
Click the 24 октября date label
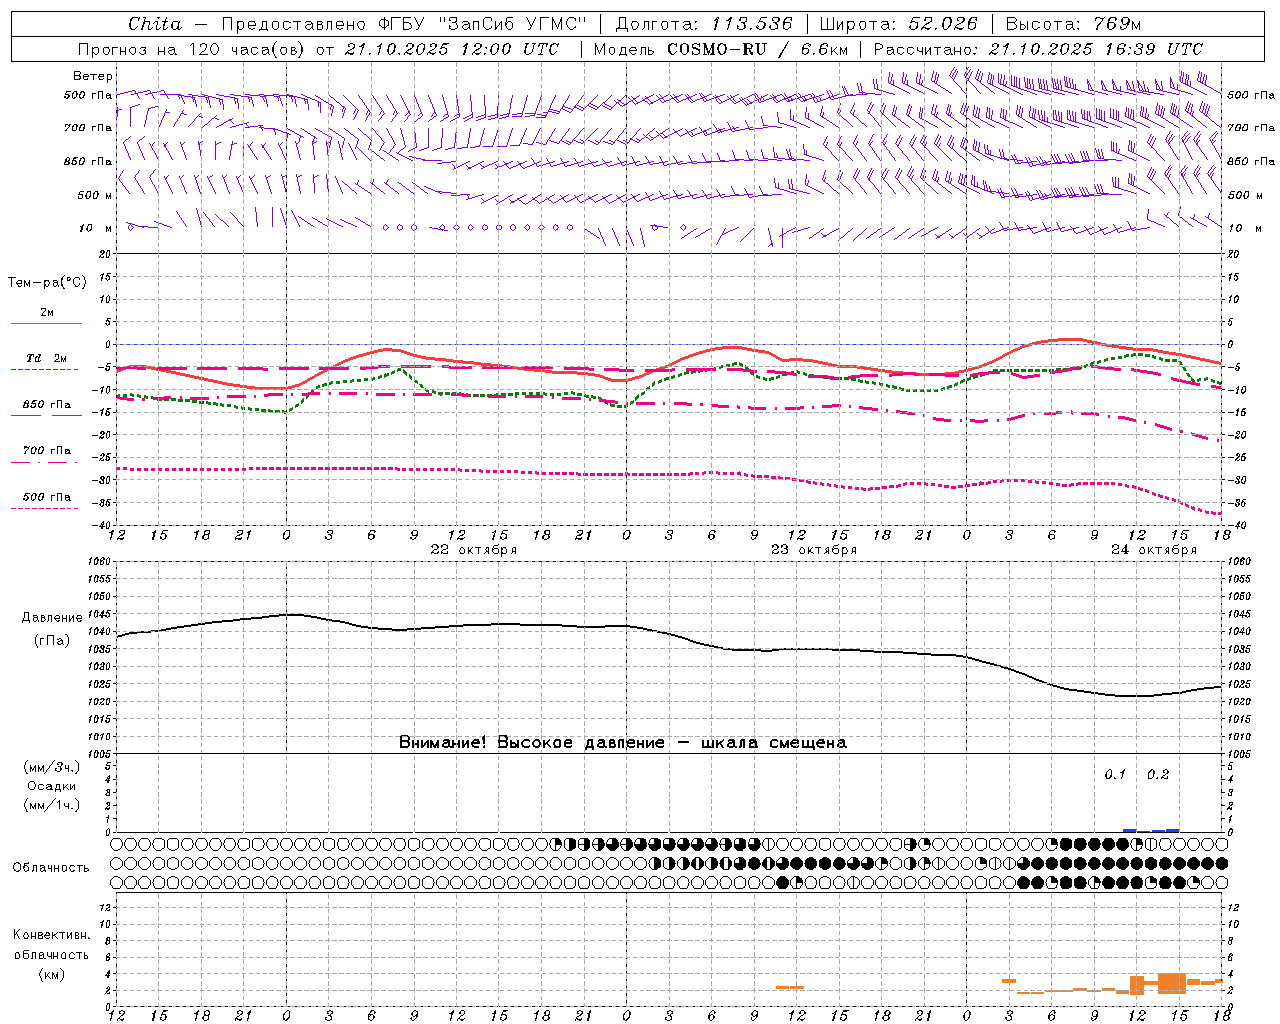point(1154,550)
